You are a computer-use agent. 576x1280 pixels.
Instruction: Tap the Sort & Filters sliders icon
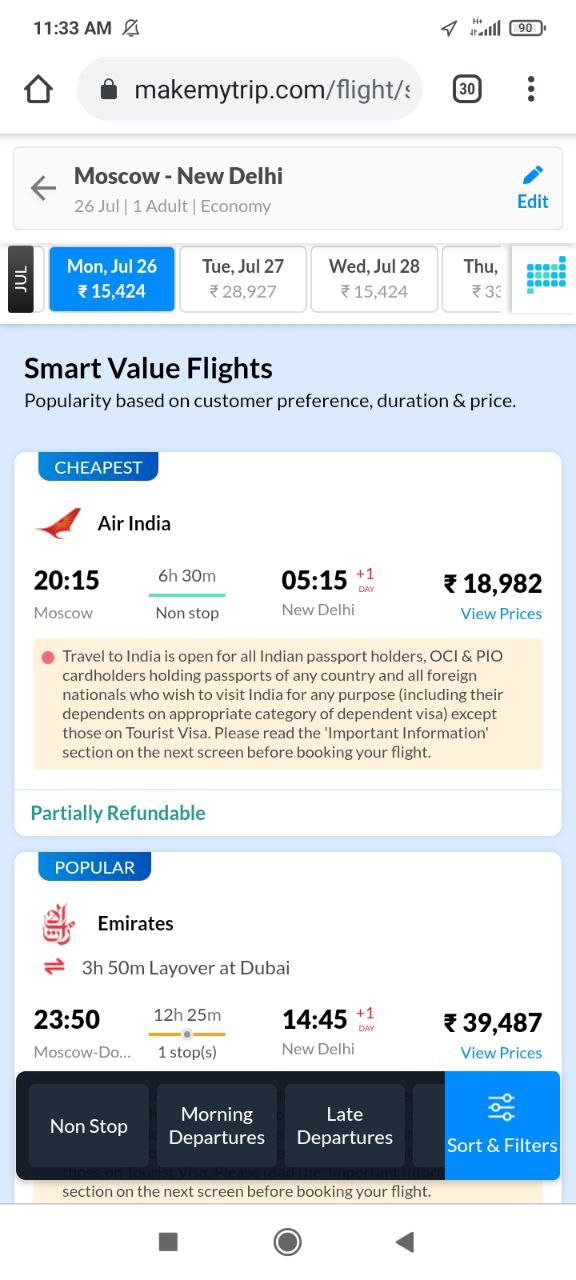[501, 1108]
